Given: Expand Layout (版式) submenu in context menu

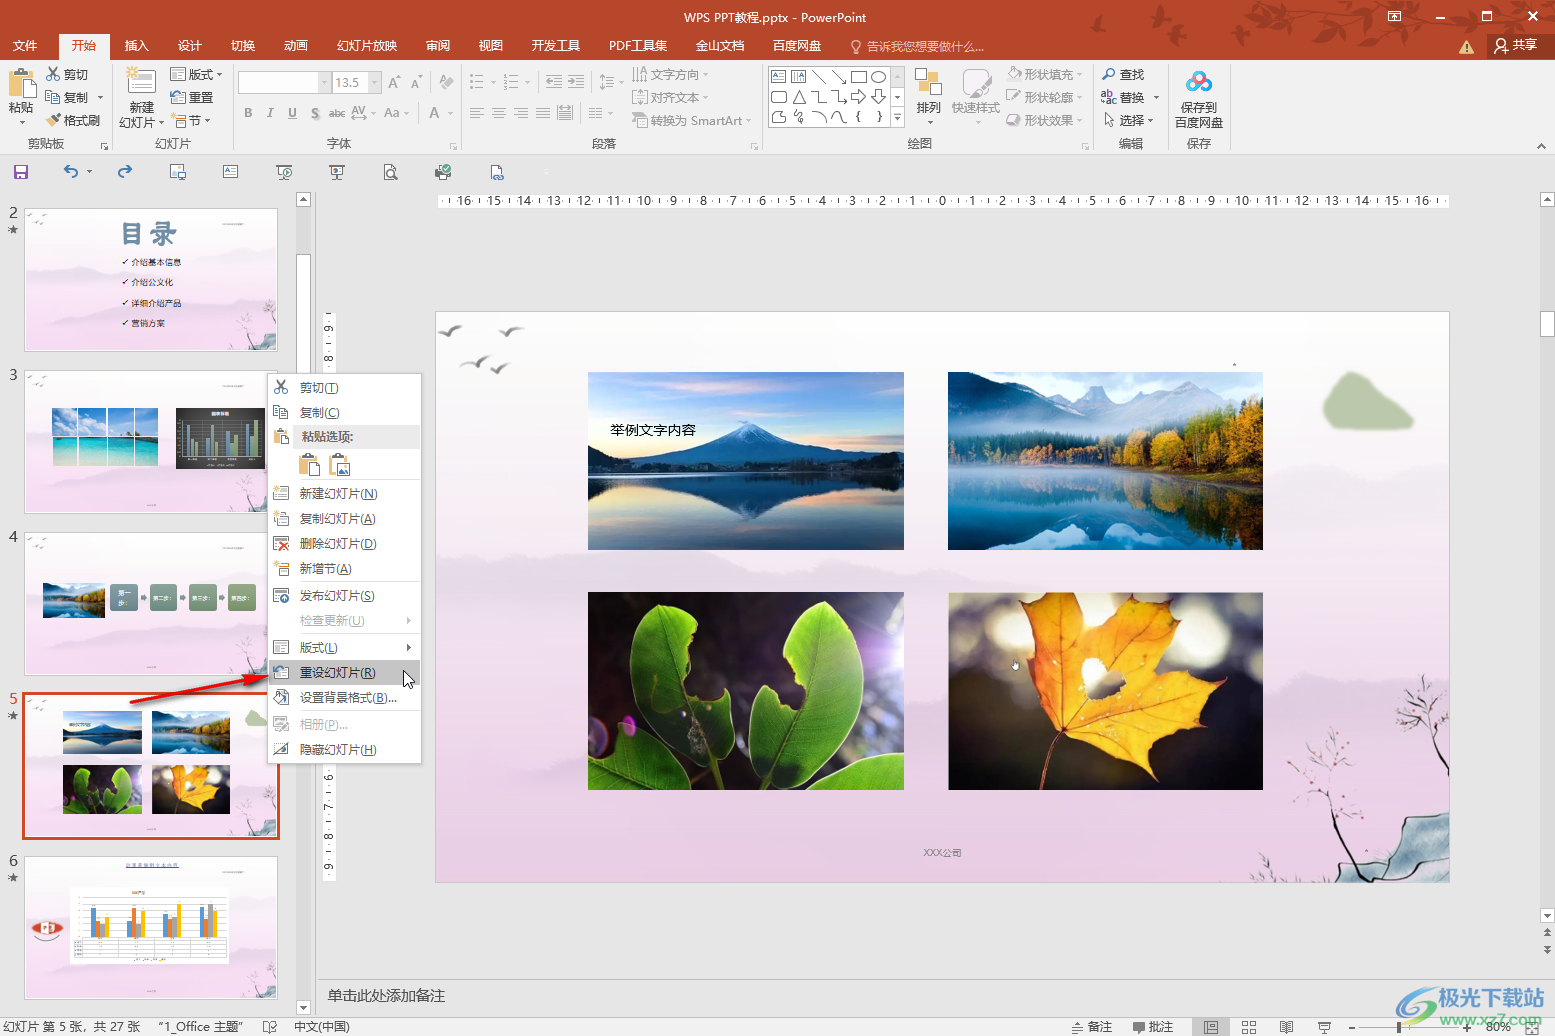Looking at the screenshot, I should tap(344, 647).
